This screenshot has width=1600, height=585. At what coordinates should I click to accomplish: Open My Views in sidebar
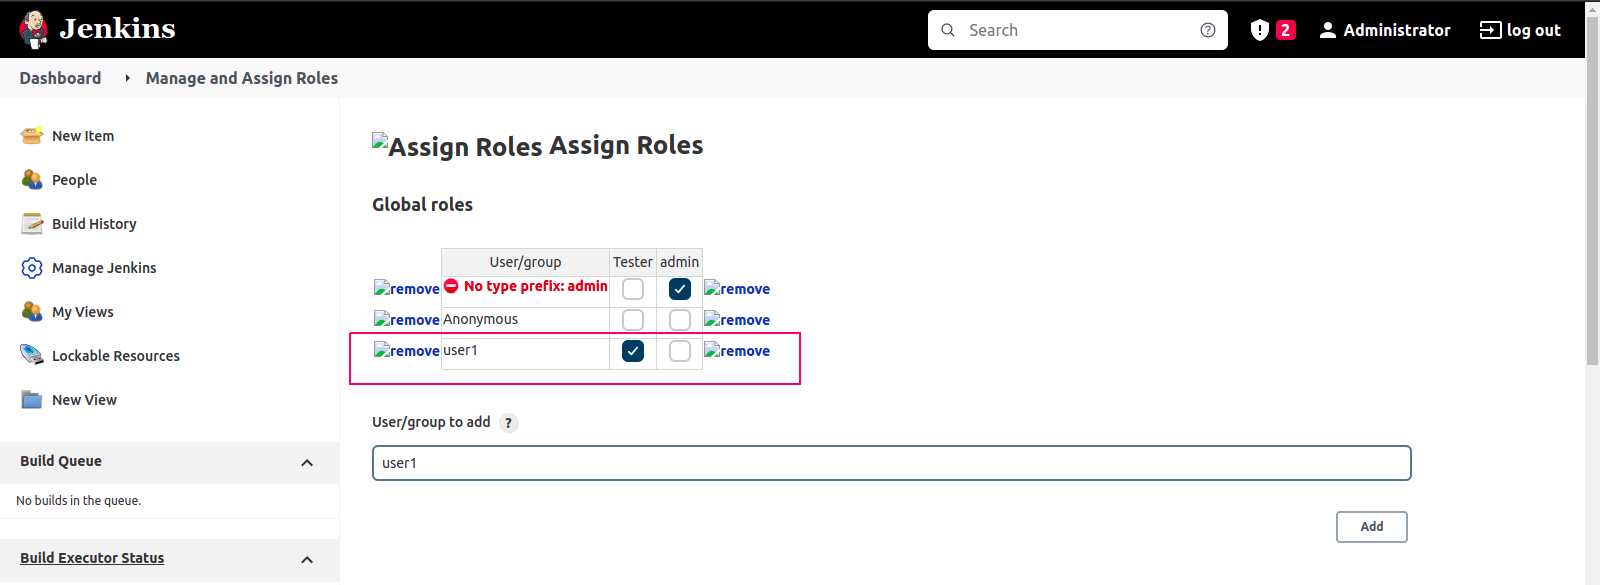(x=83, y=312)
